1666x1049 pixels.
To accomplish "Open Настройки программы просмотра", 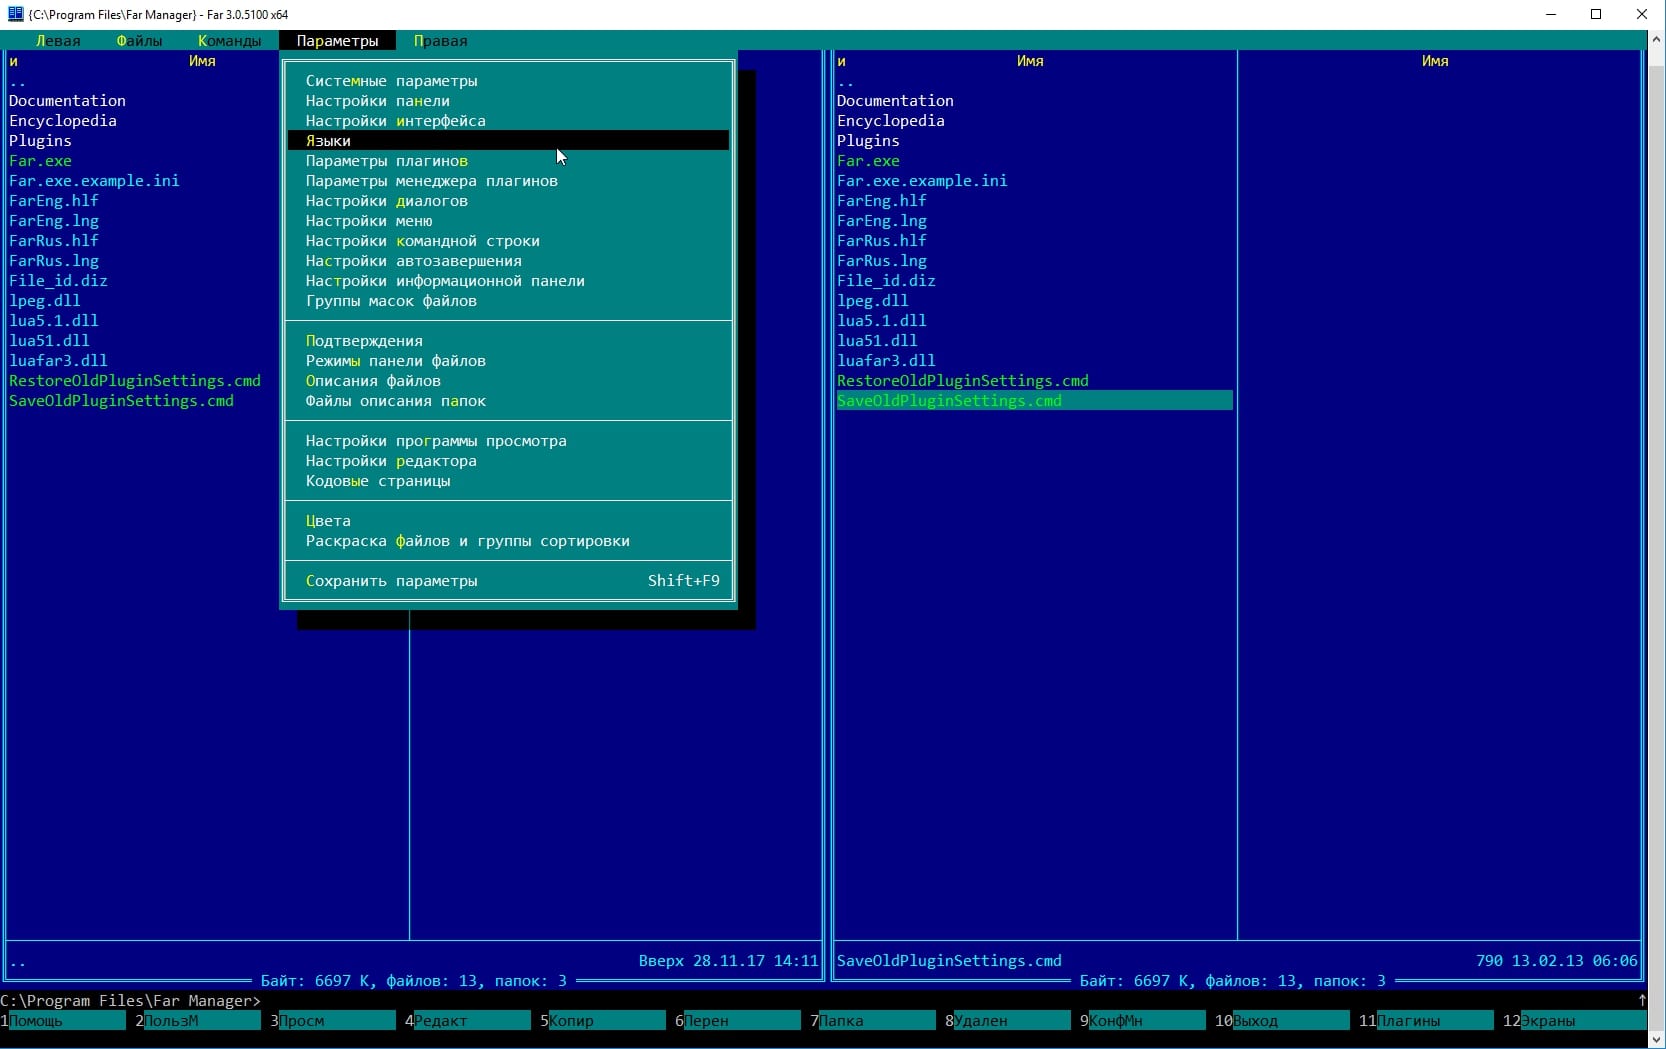I will [x=508, y=441].
